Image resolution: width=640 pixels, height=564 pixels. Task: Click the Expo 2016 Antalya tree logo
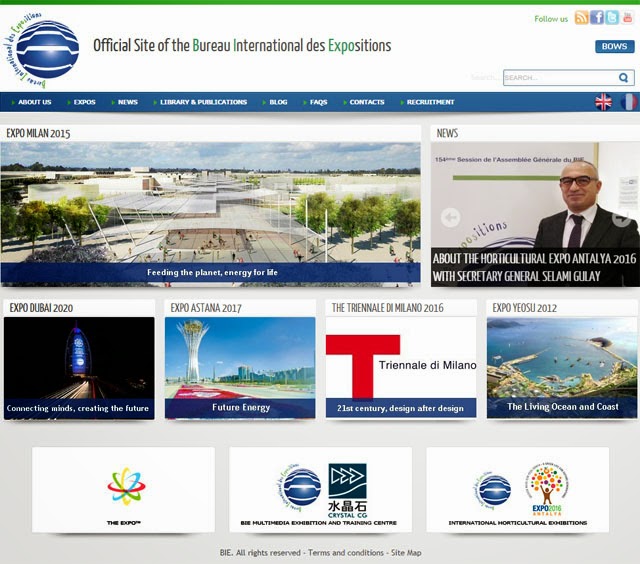point(547,489)
